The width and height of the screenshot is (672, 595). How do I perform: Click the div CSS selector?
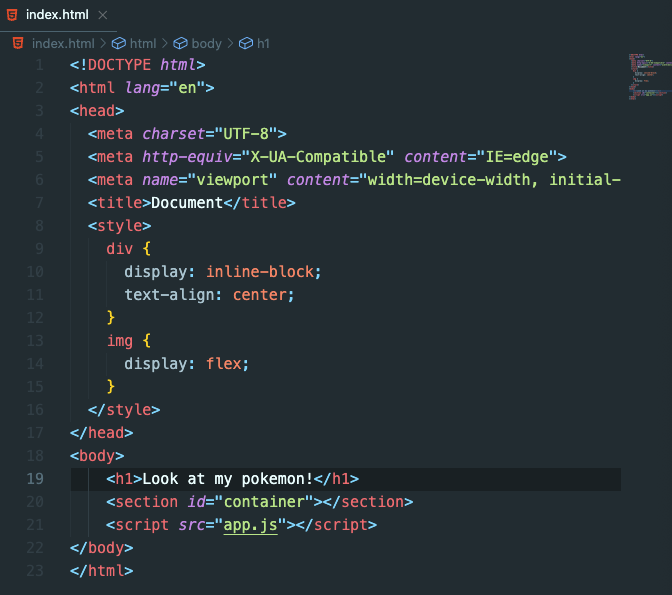(120, 249)
